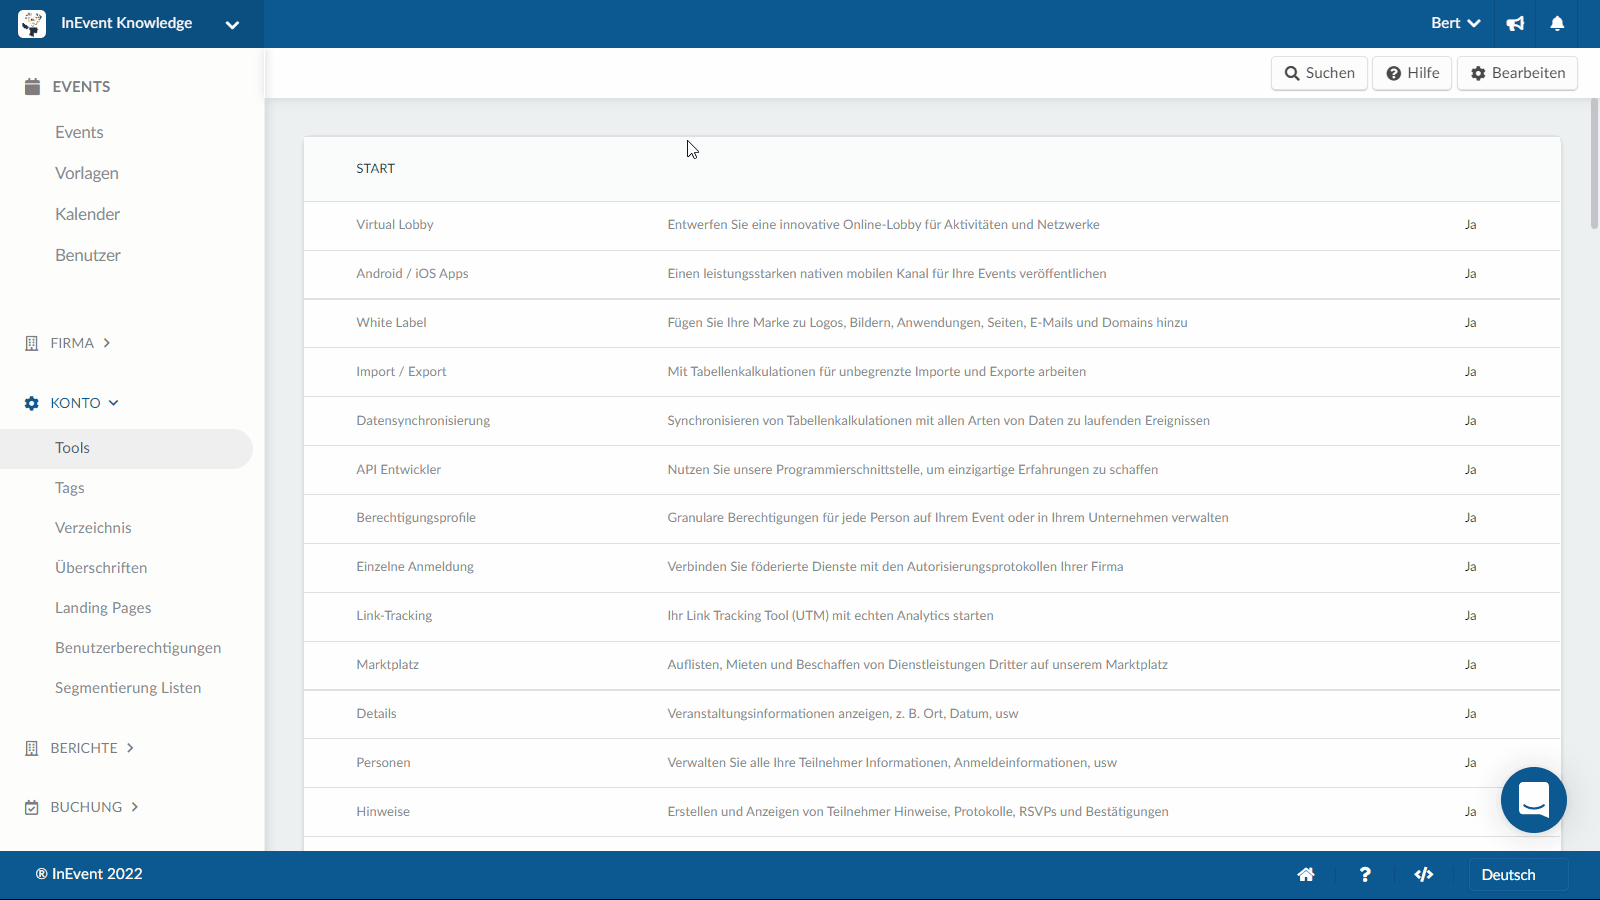
Task: Open Verzeichnis in the sidebar
Action: 93,528
